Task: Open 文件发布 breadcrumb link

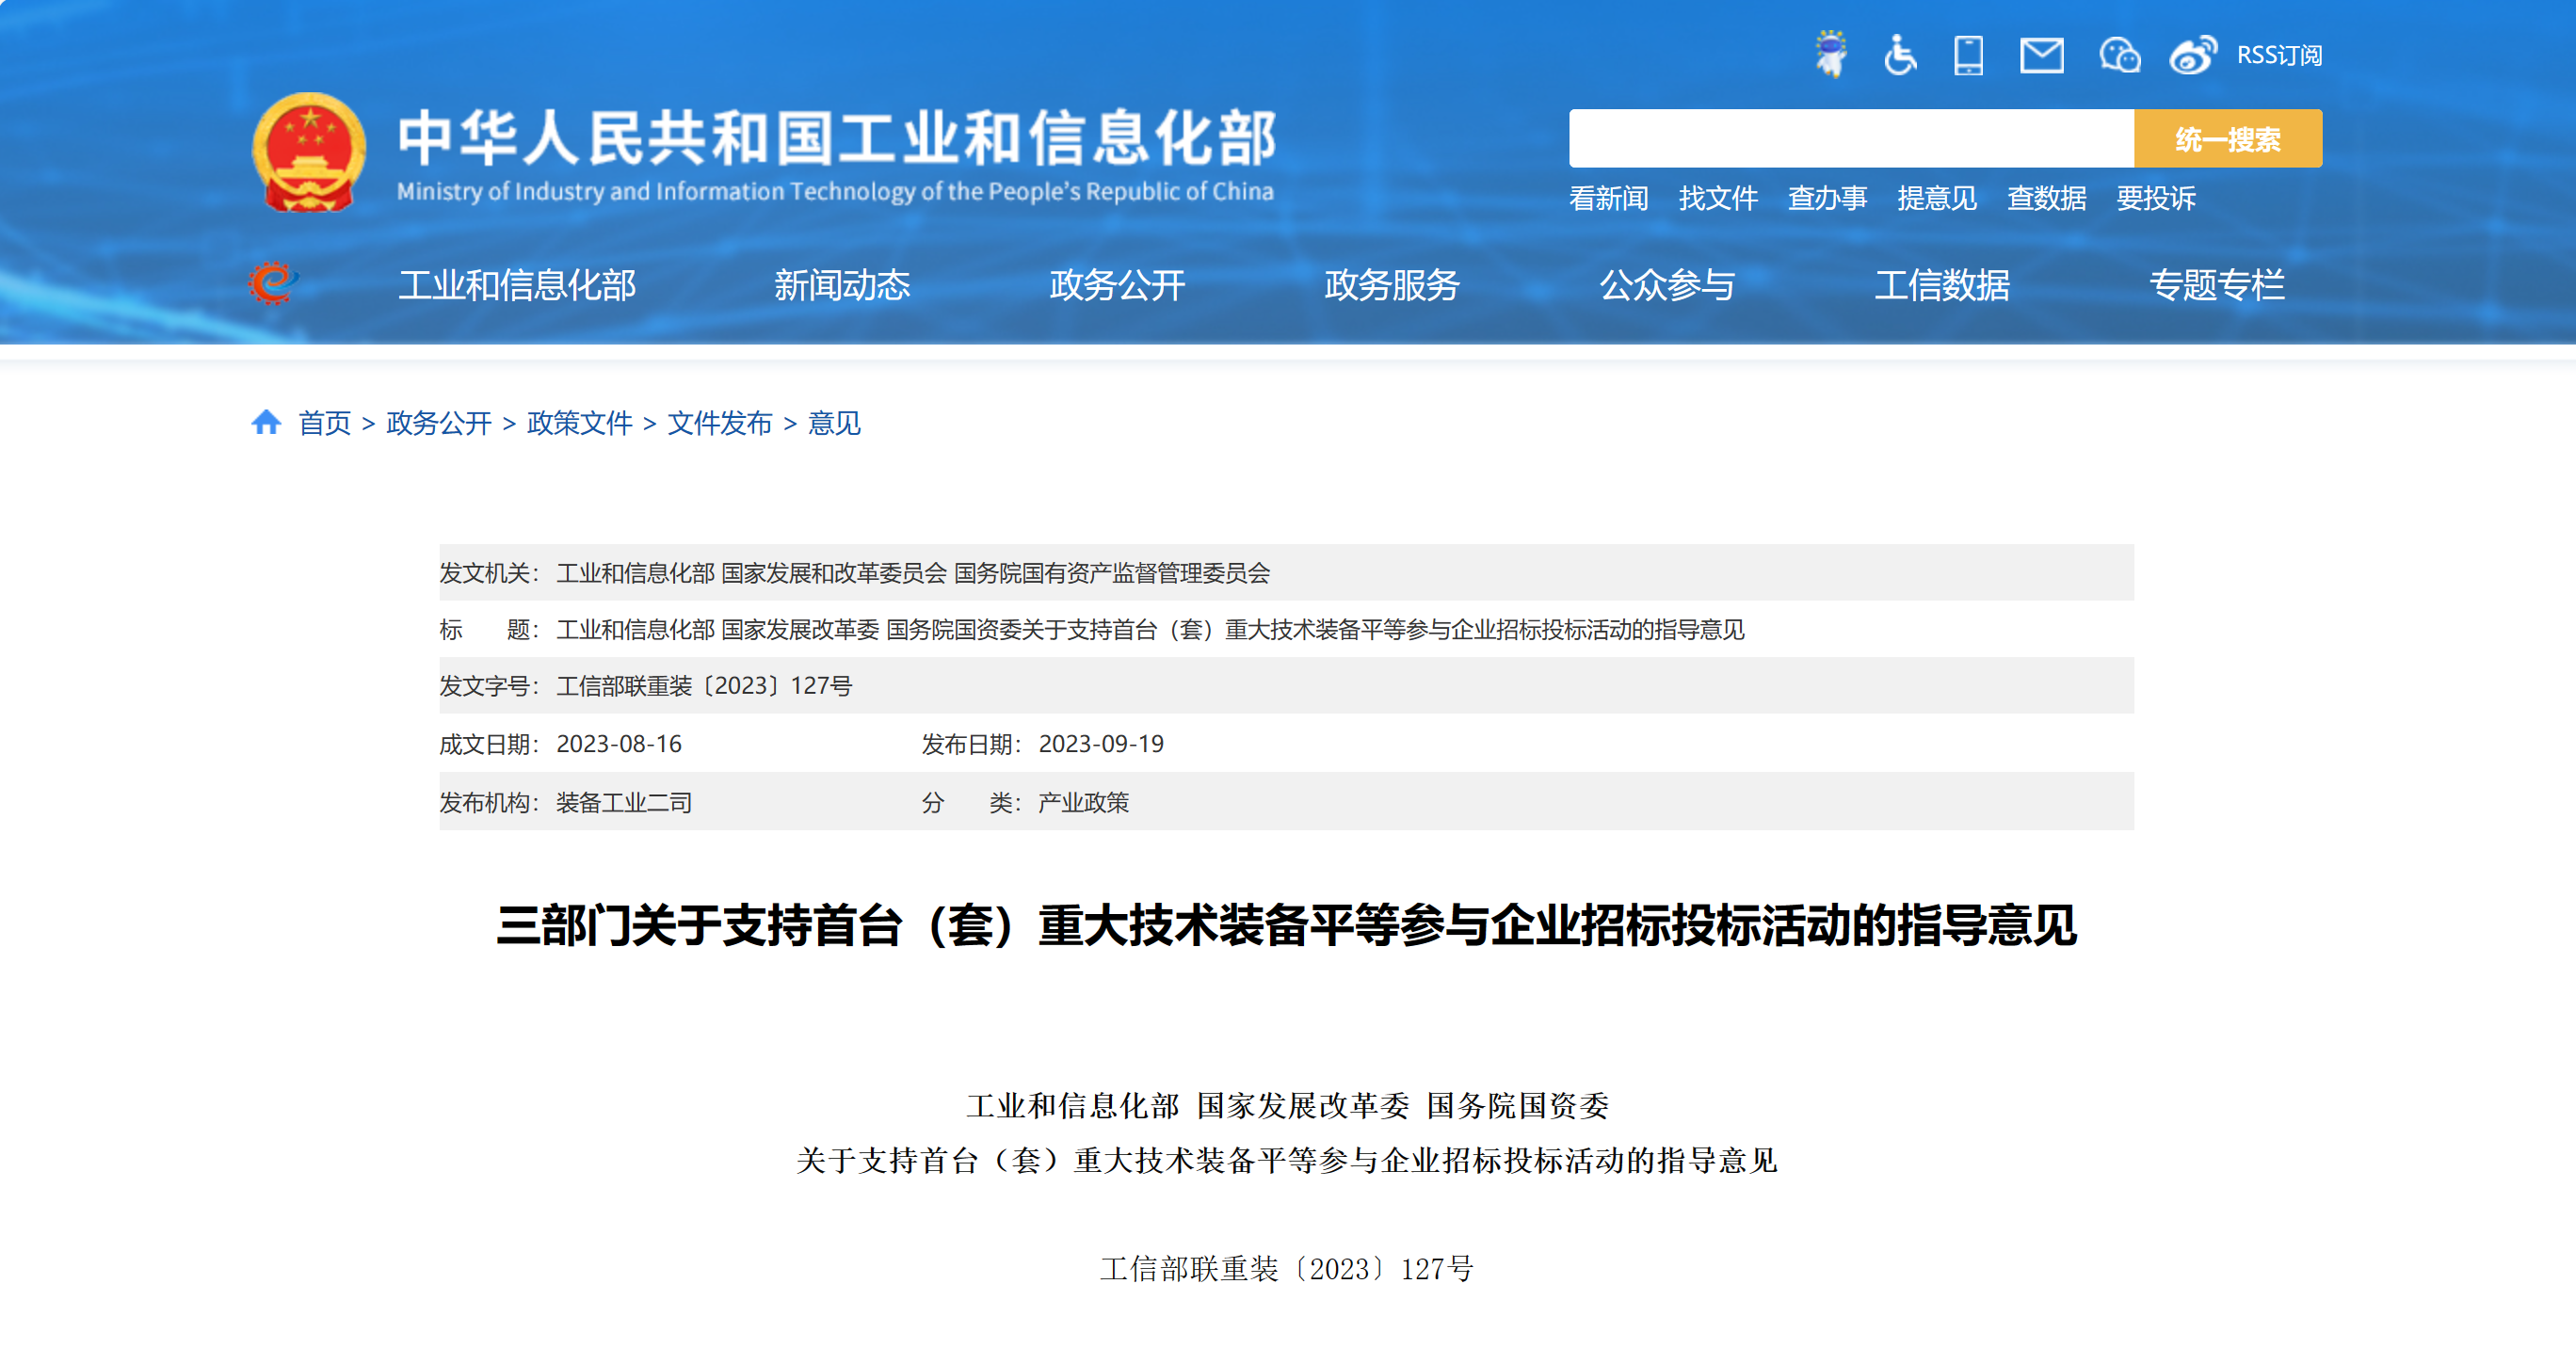Action: point(720,423)
